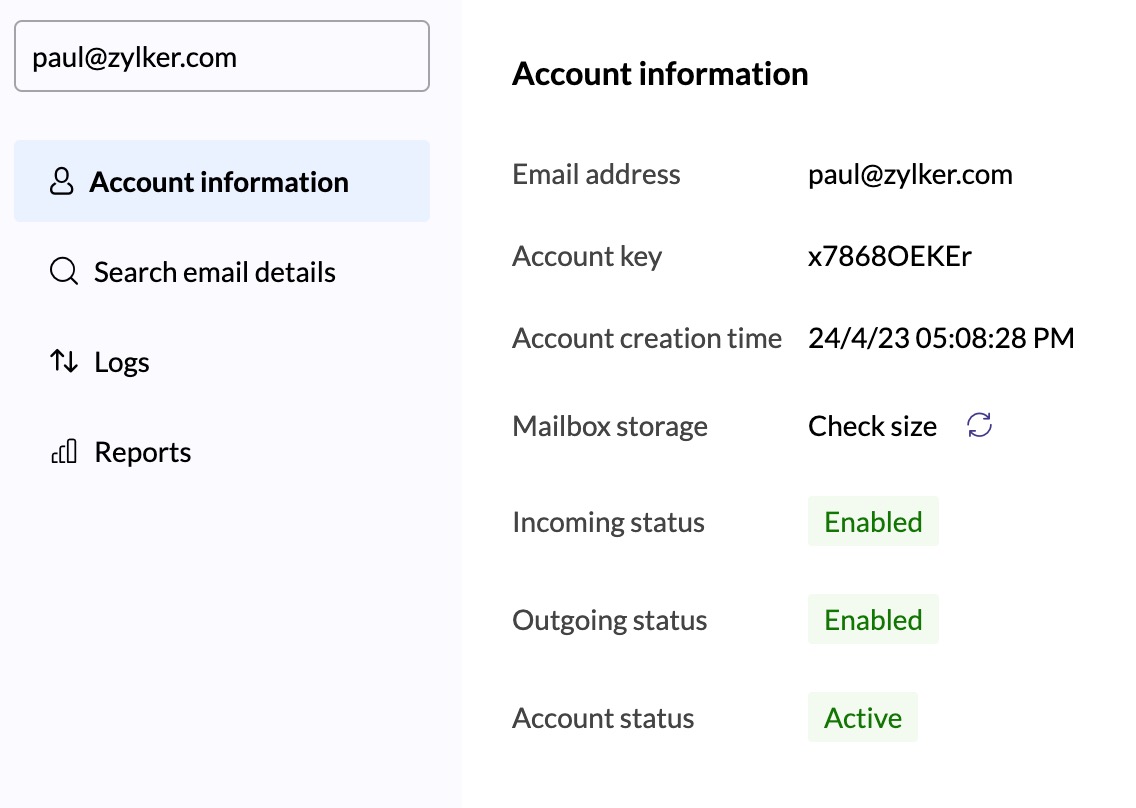Open the Reports section
The height and width of the screenshot is (808, 1136).
click(x=142, y=452)
